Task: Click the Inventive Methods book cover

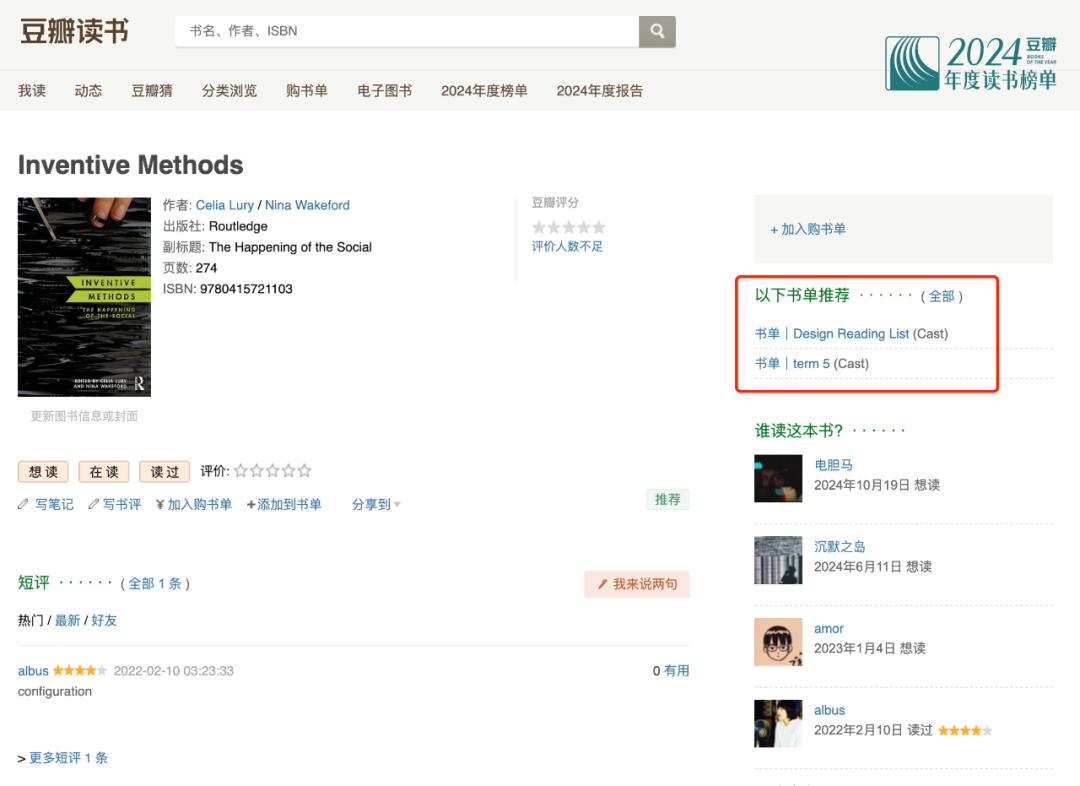Action: tap(84, 297)
